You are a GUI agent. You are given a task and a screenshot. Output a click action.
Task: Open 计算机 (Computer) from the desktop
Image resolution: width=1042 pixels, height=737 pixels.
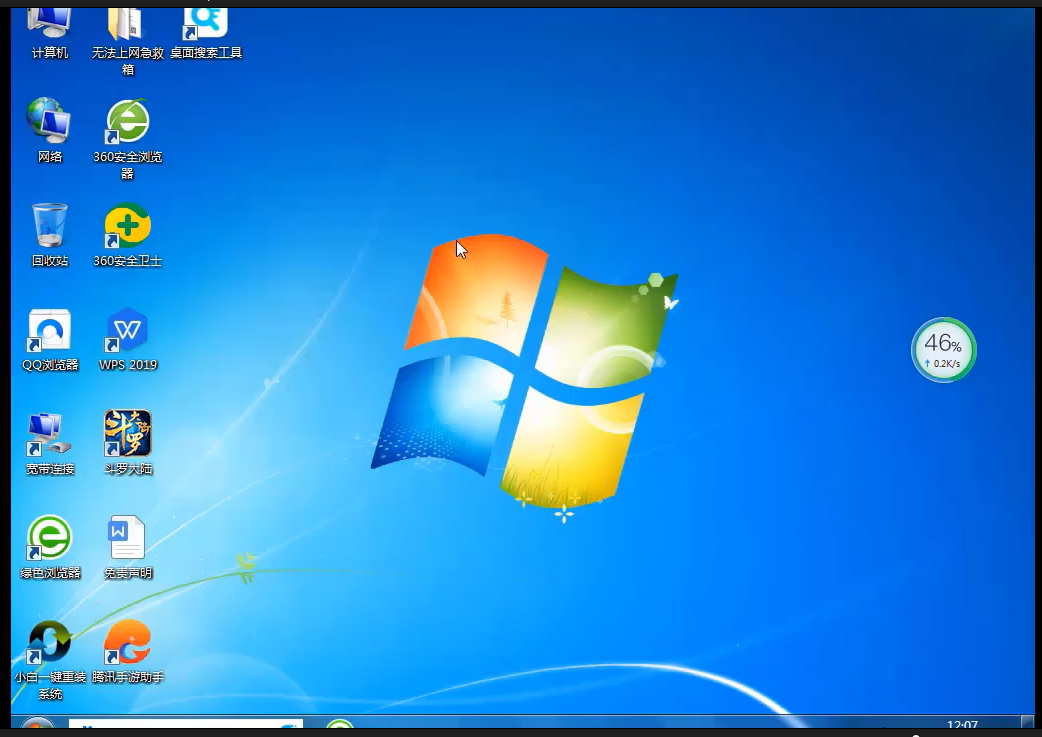coord(49,25)
